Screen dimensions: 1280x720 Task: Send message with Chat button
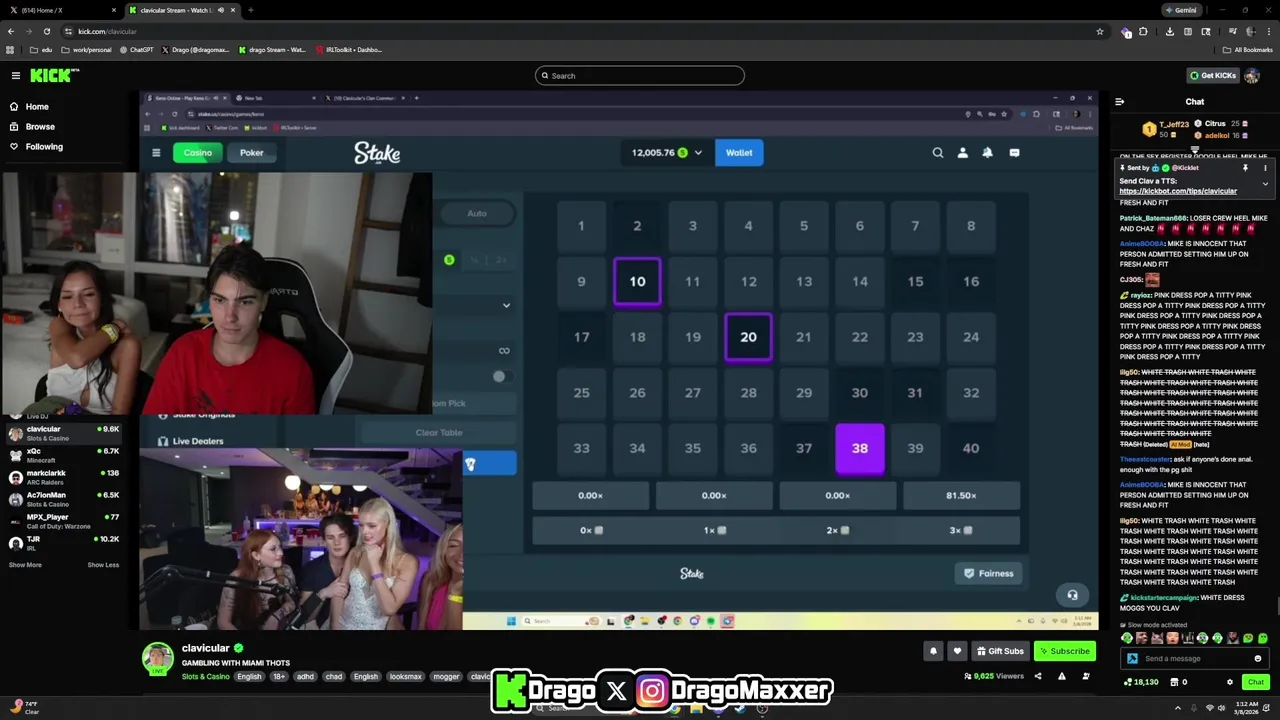[1255, 682]
